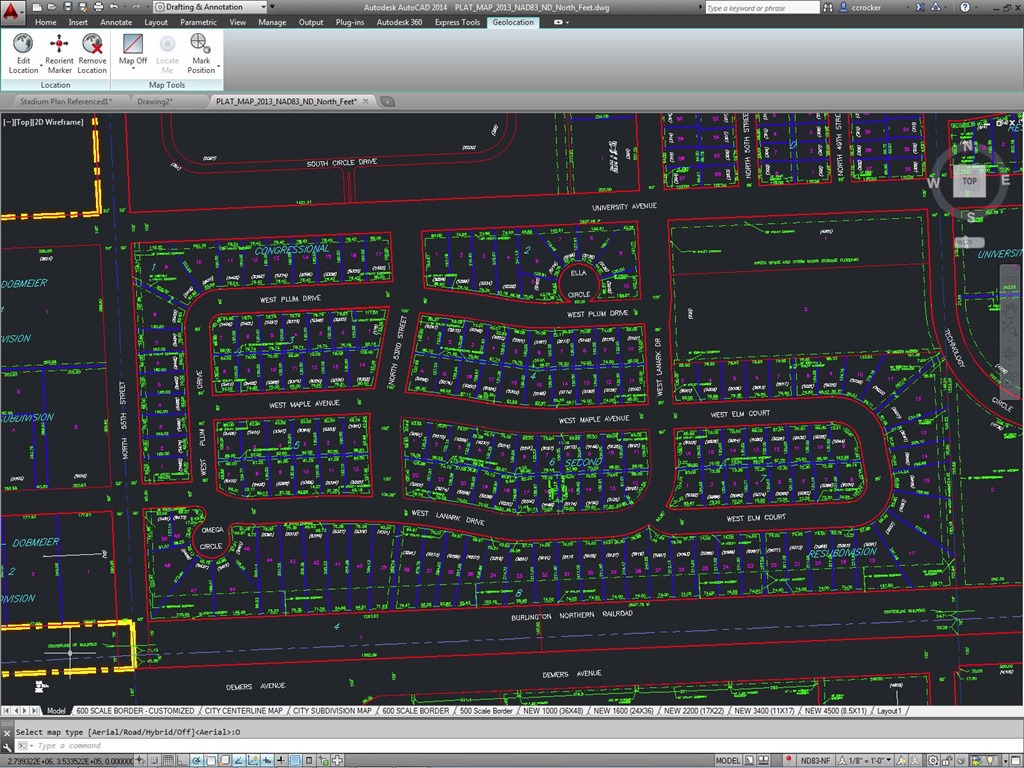Click Mark Position tool
The height and width of the screenshot is (768, 1024).
tap(200, 54)
